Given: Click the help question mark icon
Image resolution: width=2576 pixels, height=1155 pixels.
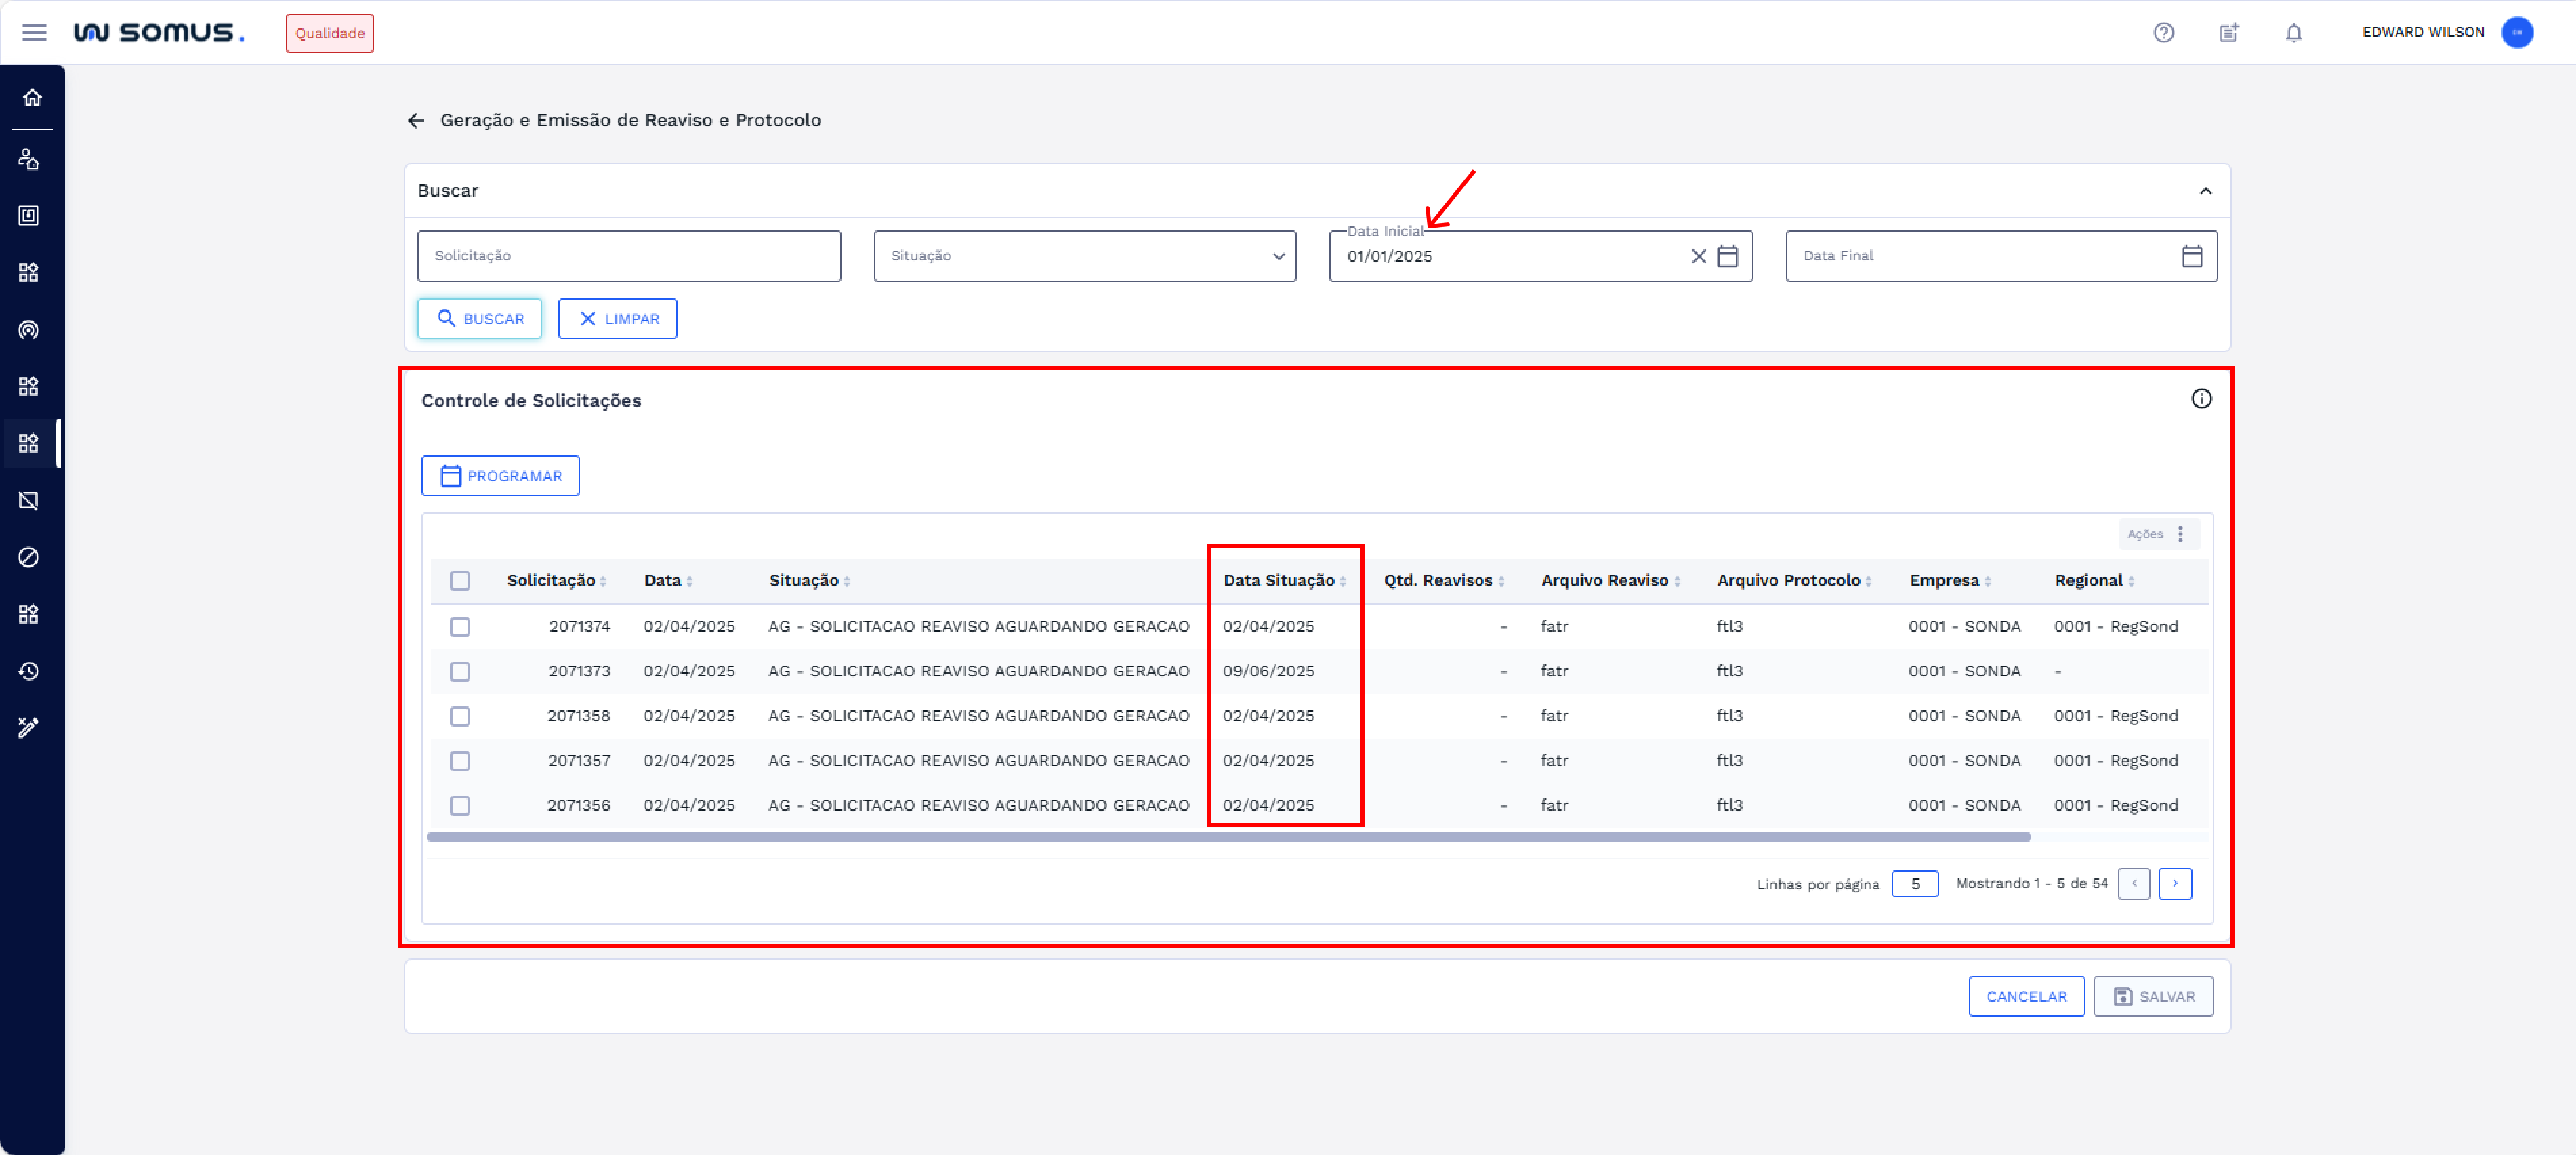Looking at the screenshot, I should pyautogui.click(x=2163, y=32).
